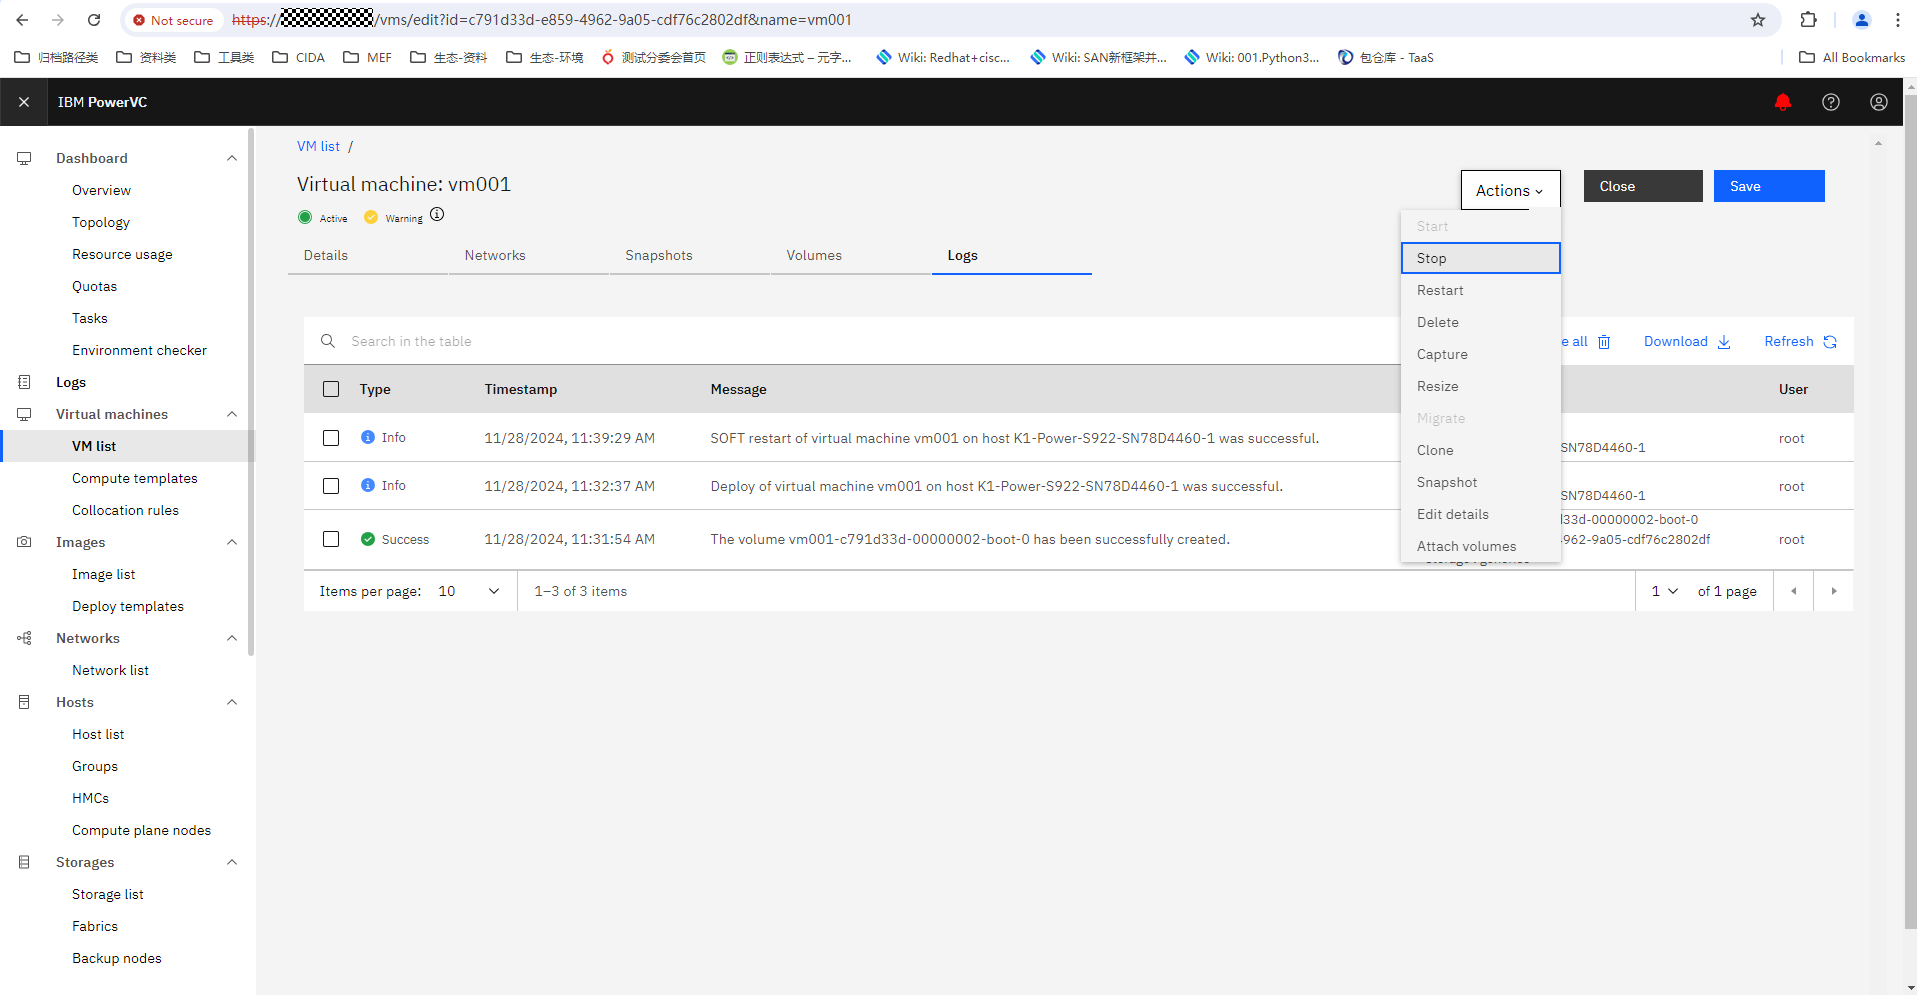Switch to the Snapshots tab
The height and width of the screenshot is (995, 1917).
[690, 255]
